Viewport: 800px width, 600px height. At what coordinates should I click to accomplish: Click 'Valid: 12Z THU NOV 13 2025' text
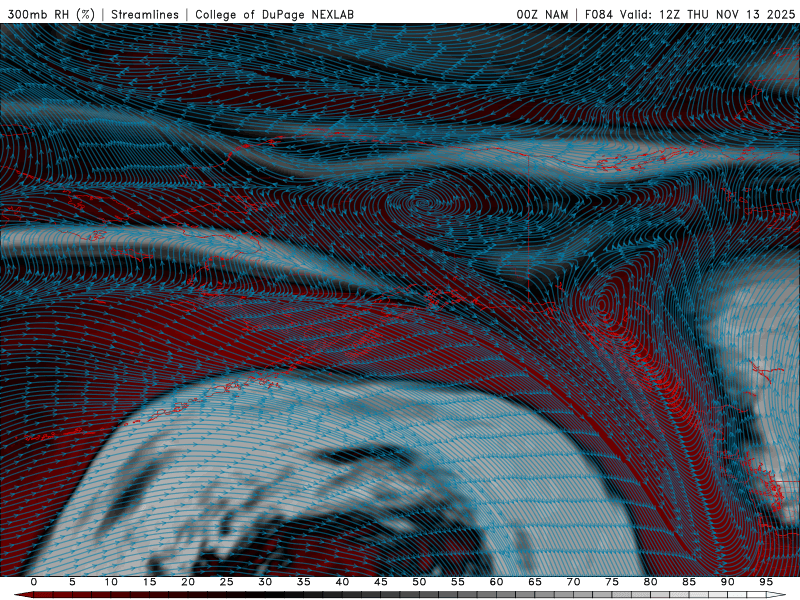708,14
